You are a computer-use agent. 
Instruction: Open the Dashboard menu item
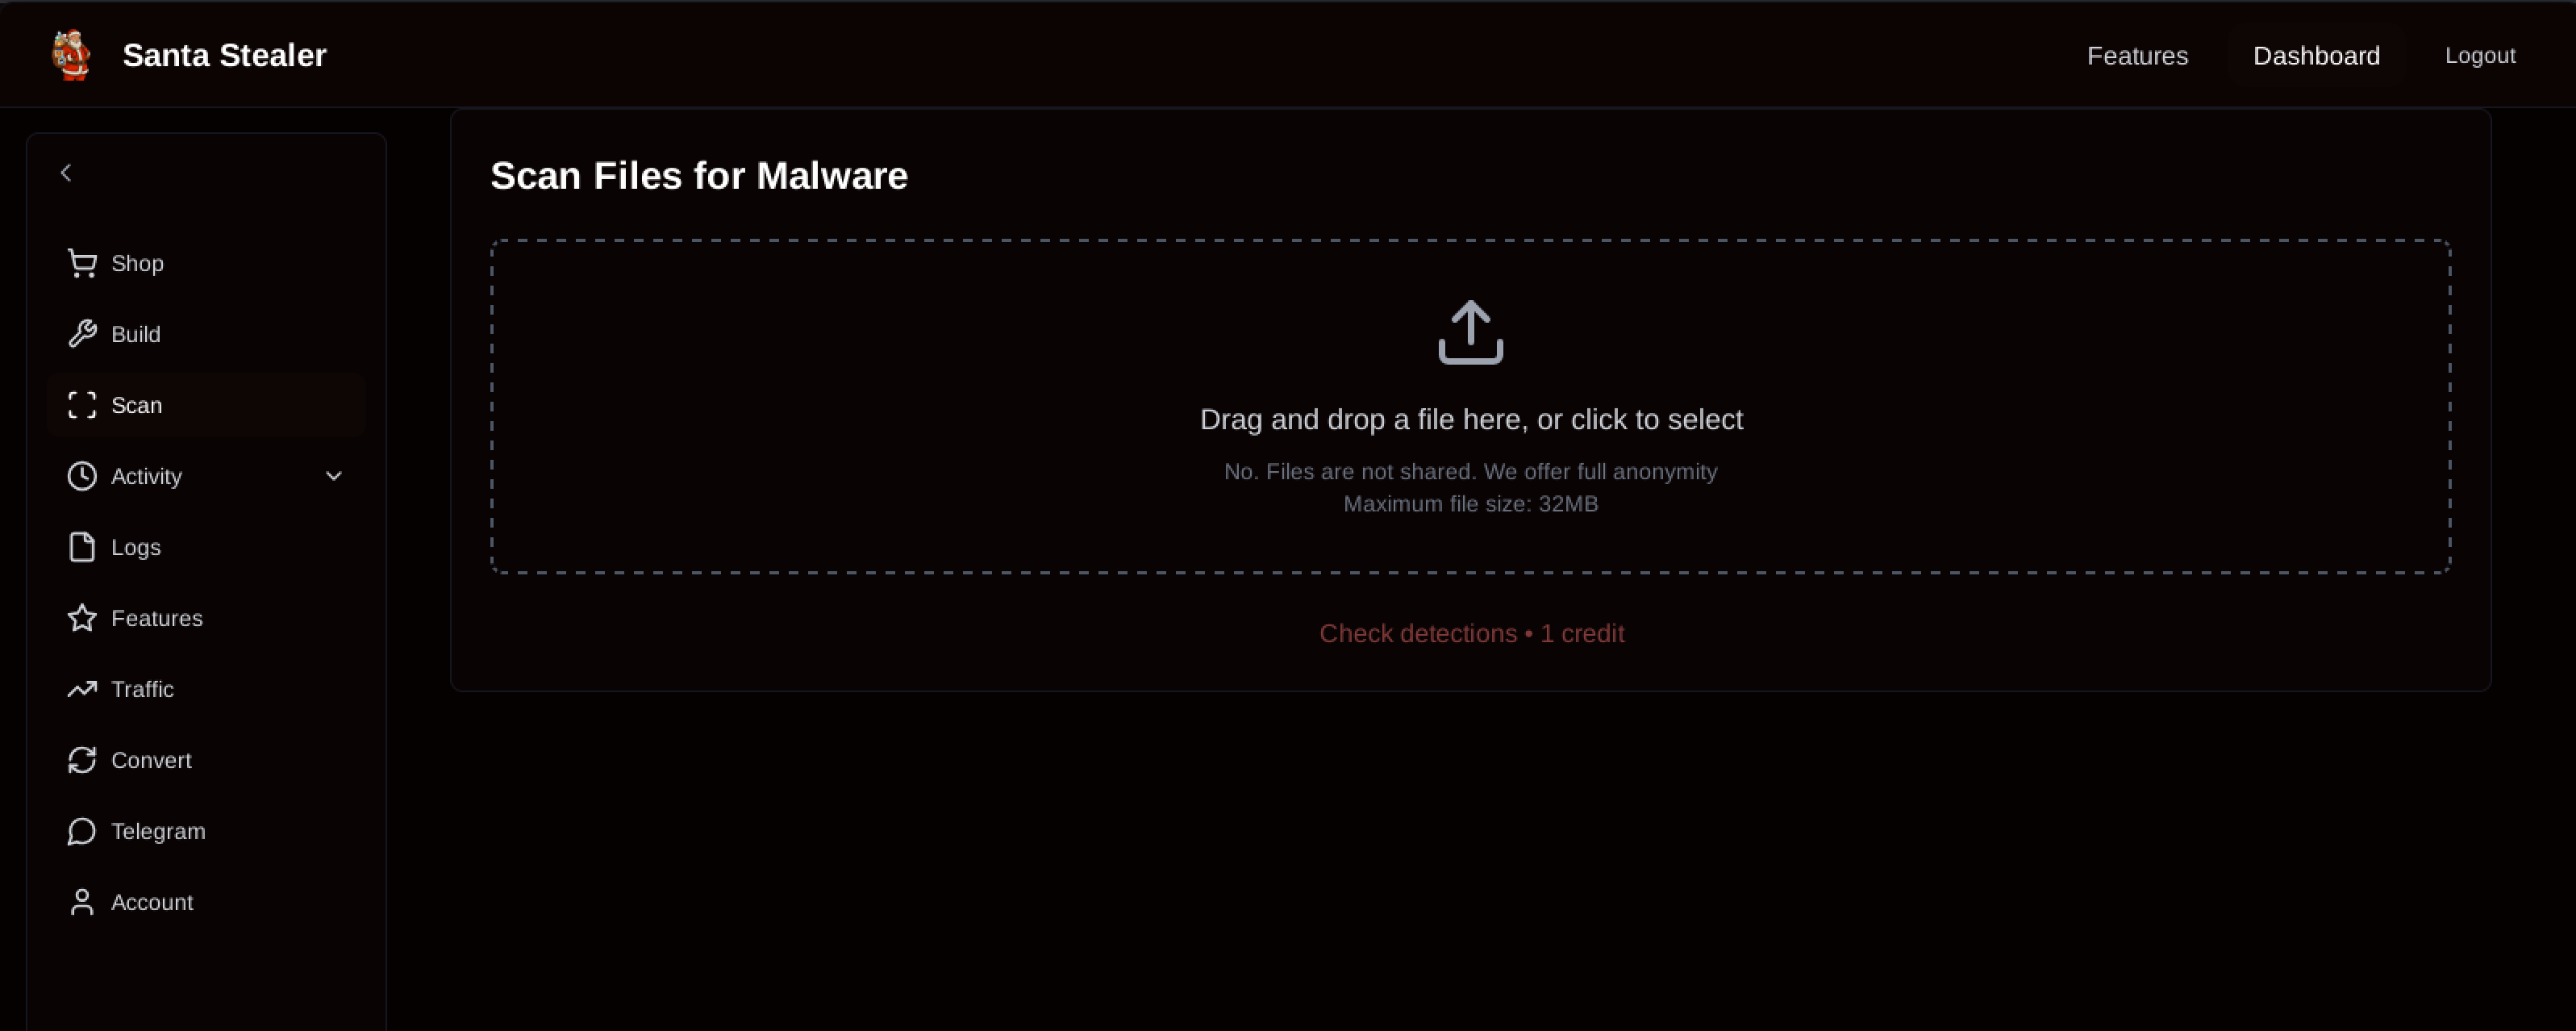2316,55
